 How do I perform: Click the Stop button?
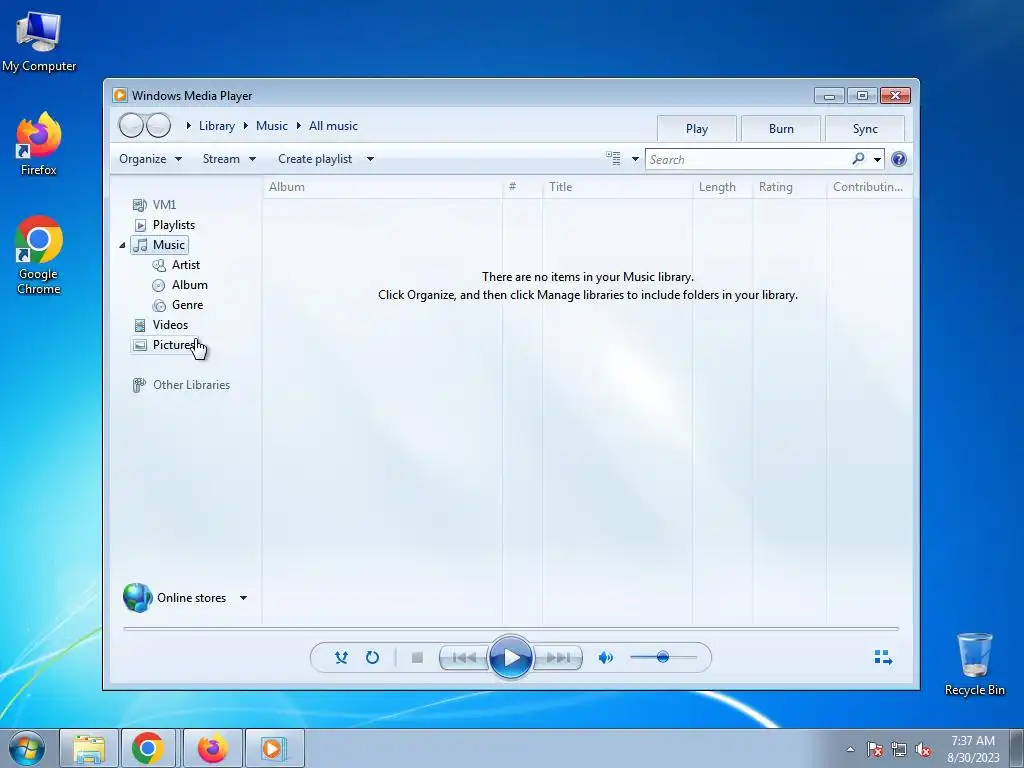(x=417, y=658)
